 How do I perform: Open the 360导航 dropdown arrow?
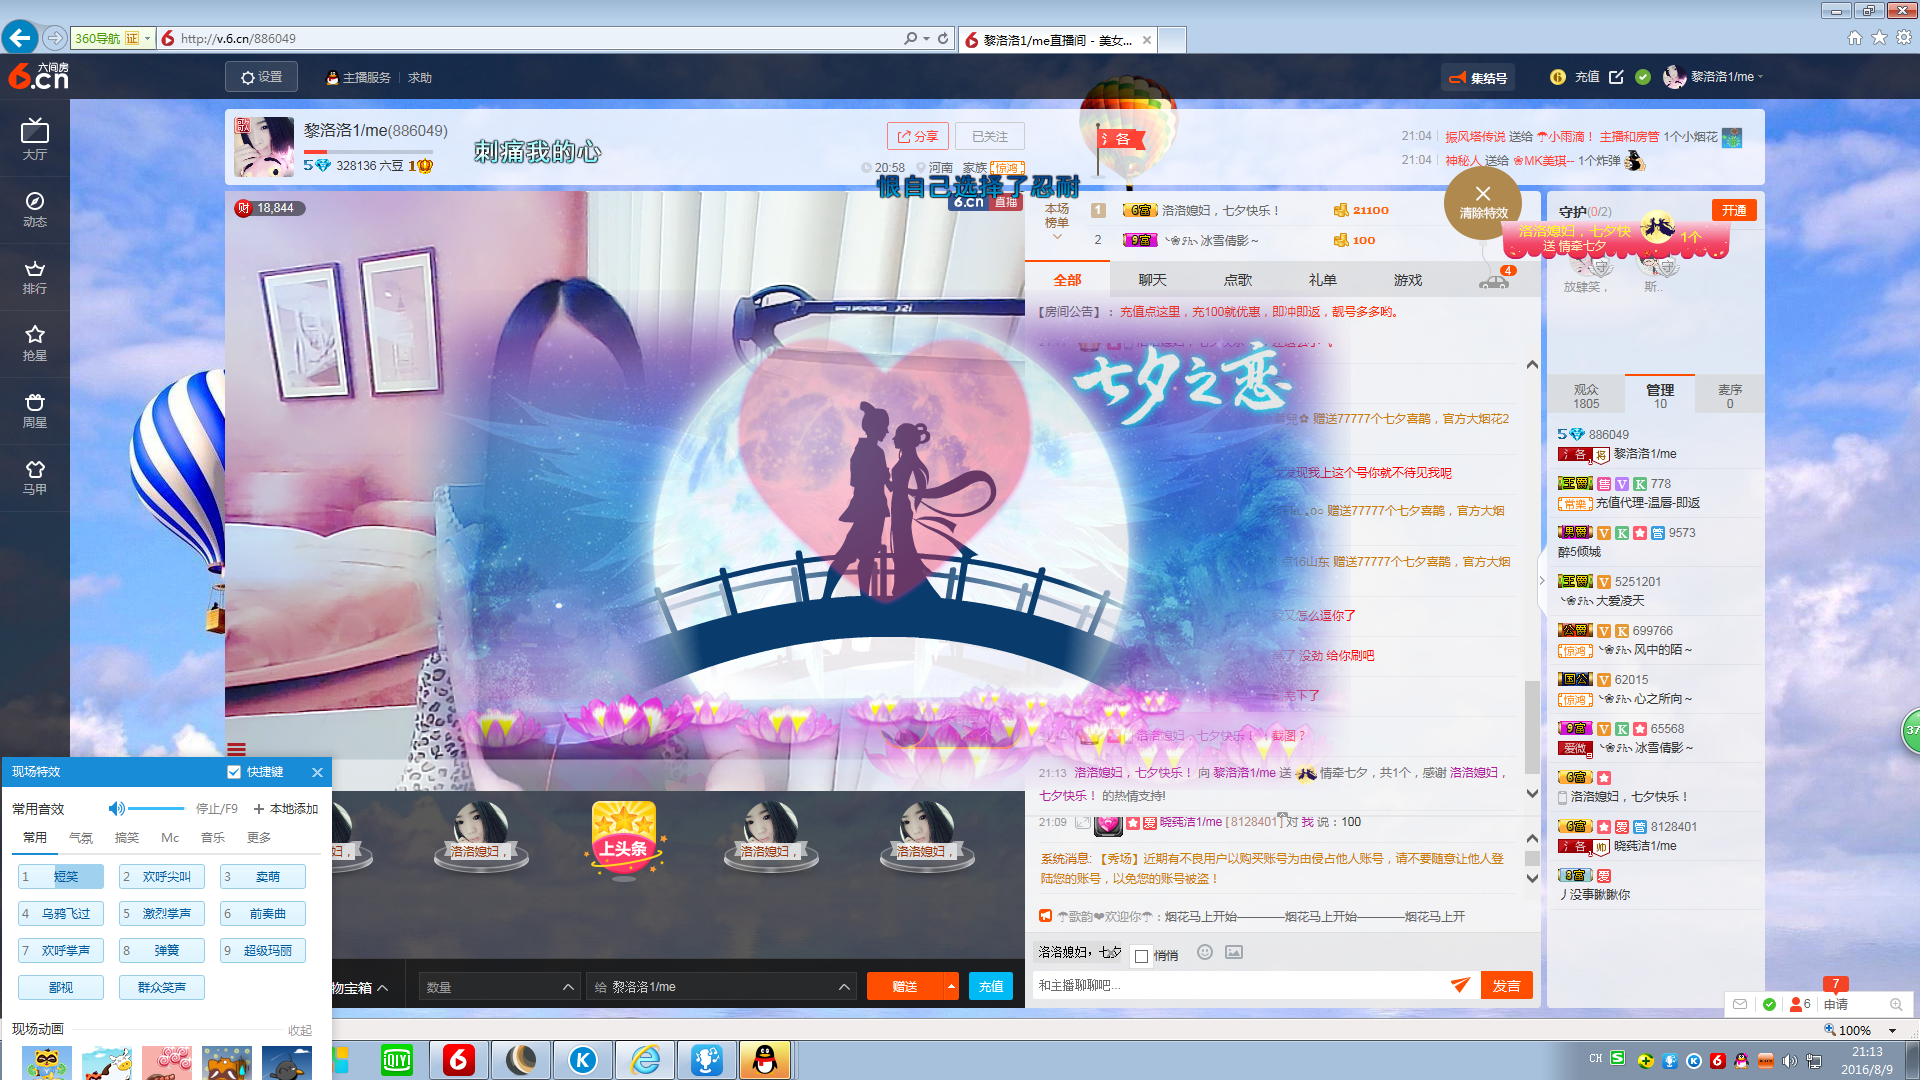(147, 38)
